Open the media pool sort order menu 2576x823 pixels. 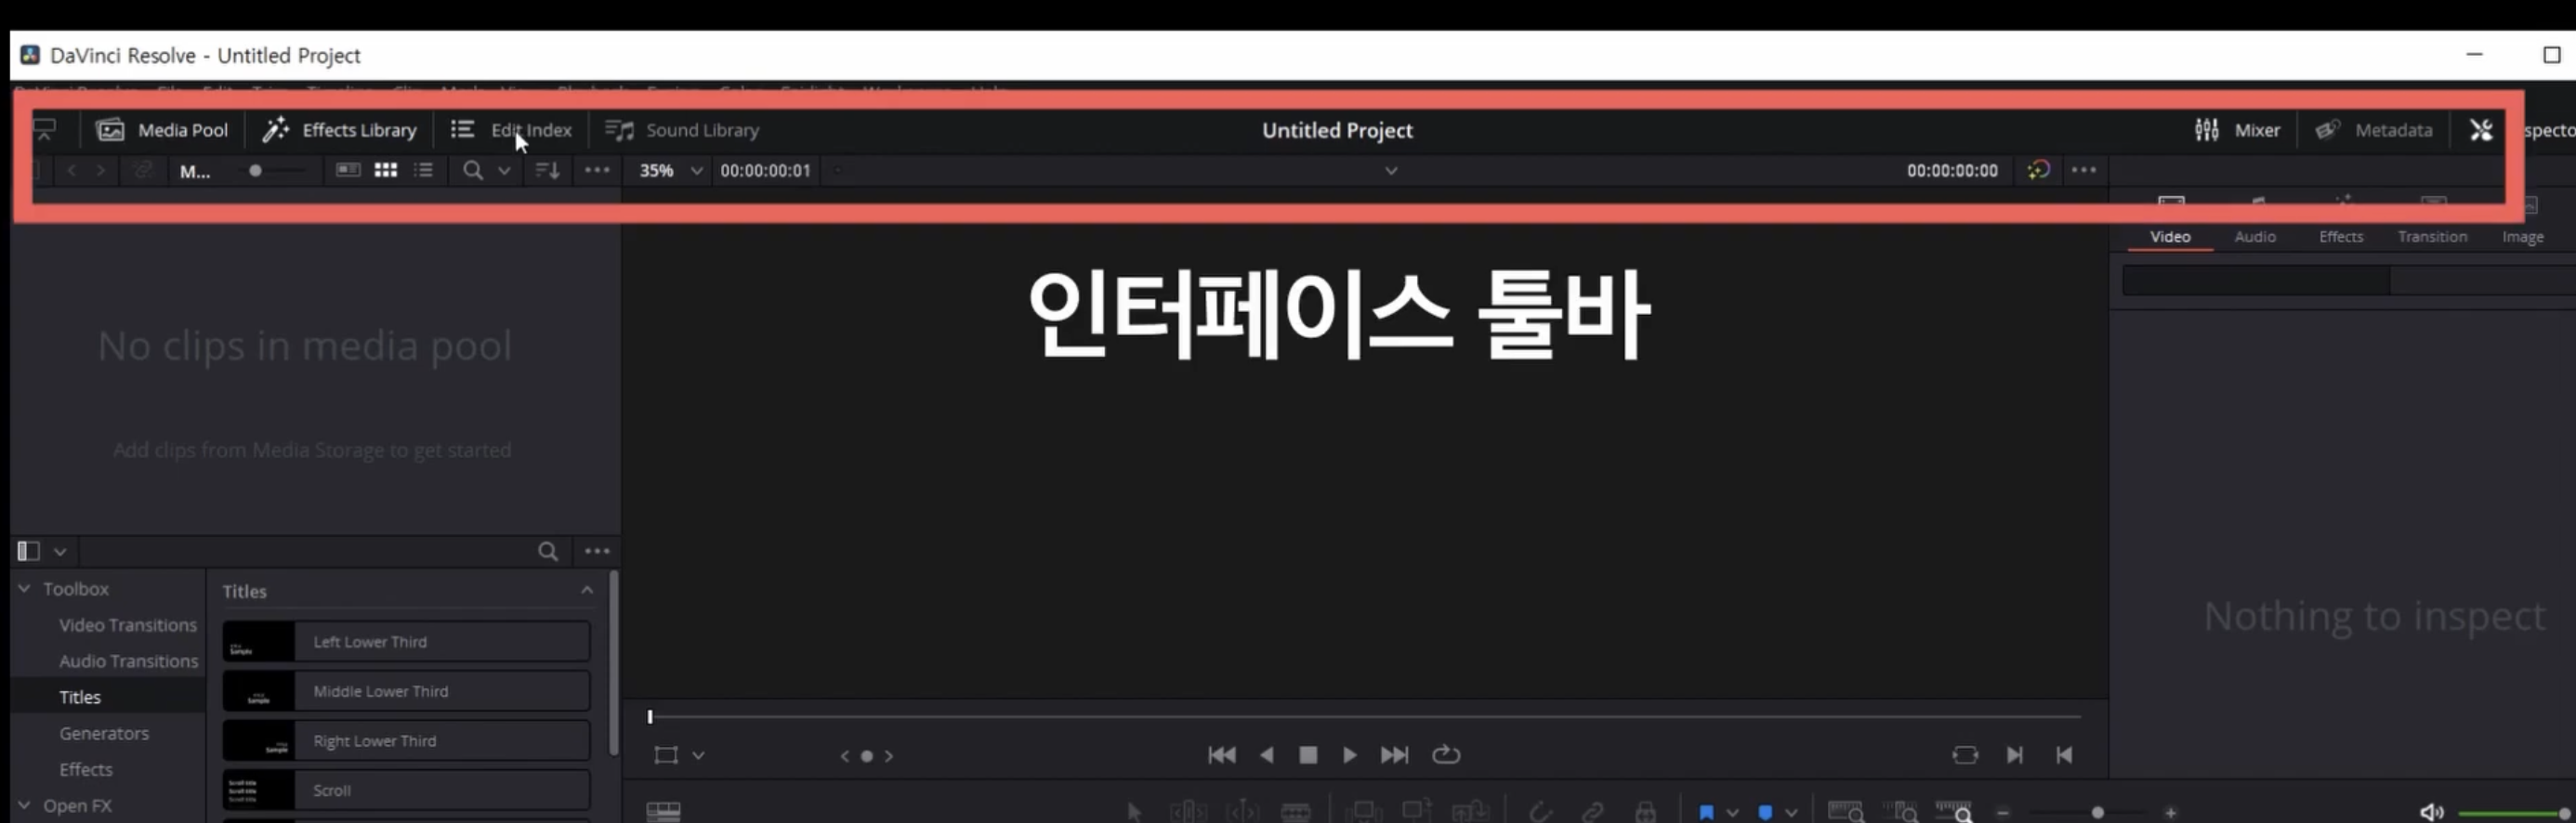point(547,170)
